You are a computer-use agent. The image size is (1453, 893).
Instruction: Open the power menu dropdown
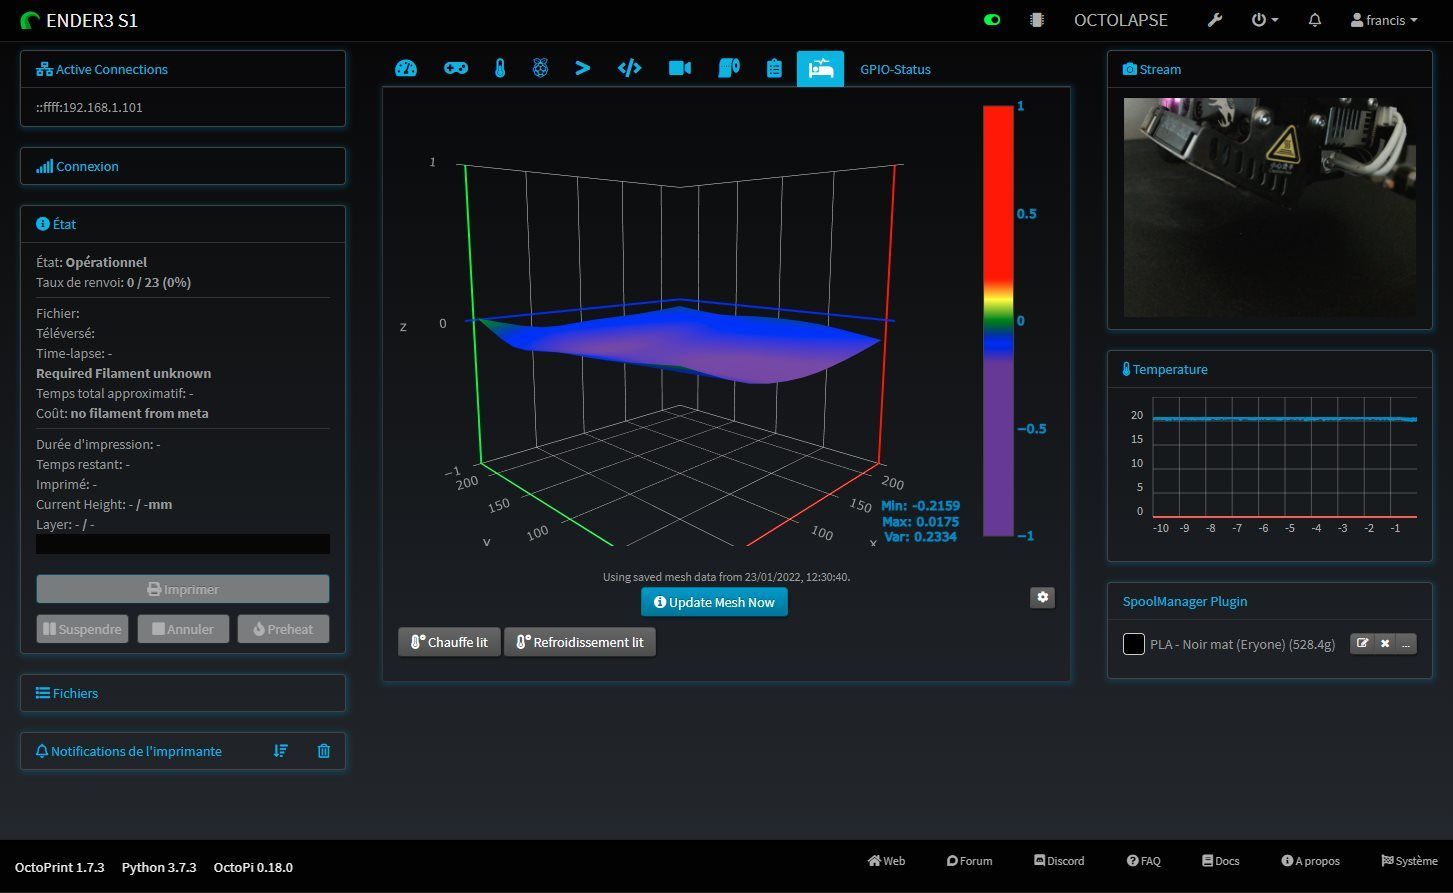(1265, 20)
